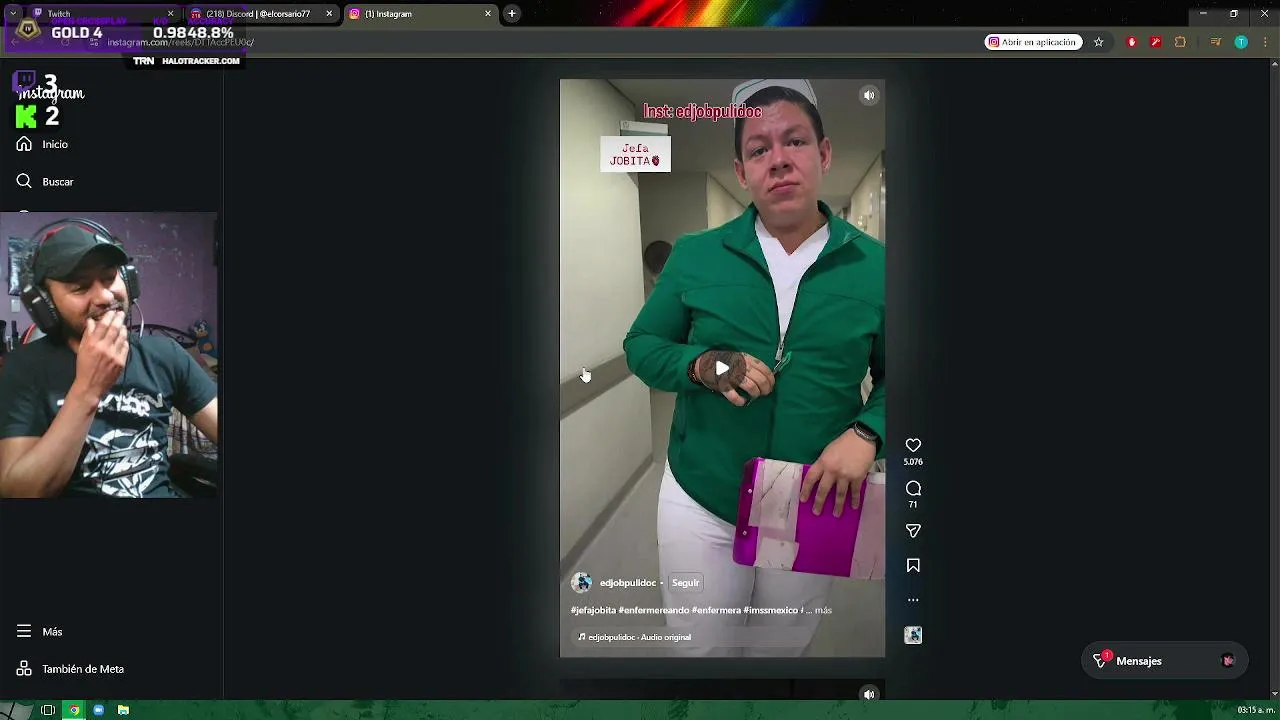Open the taskbar clock showing 03:15
Screen dimensions: 1280x720
[1256, 710]
